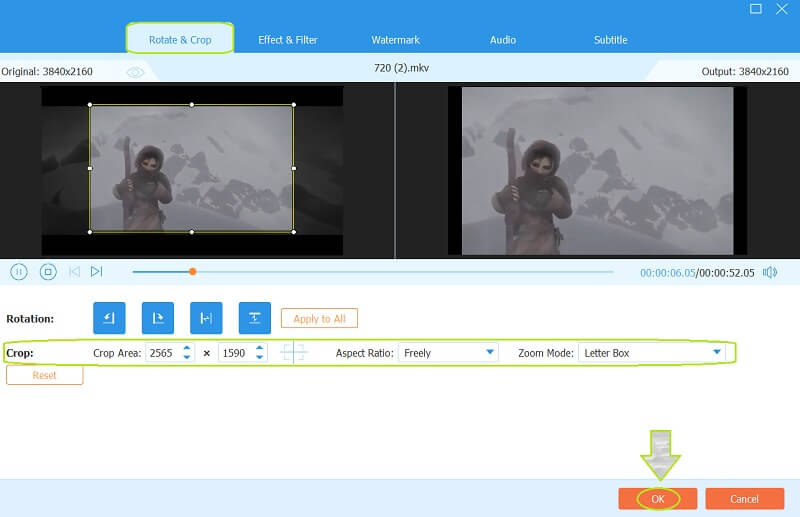Click the left-middle crop handle
Viewport: 800px width, 517px height.
pos(90,168)
